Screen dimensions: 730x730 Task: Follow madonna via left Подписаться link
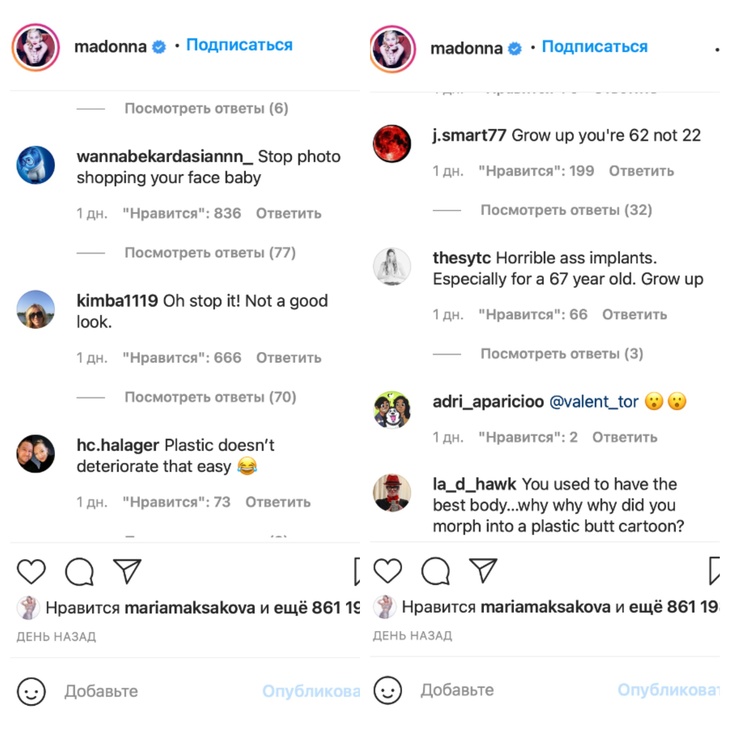(x=239, y=45)
